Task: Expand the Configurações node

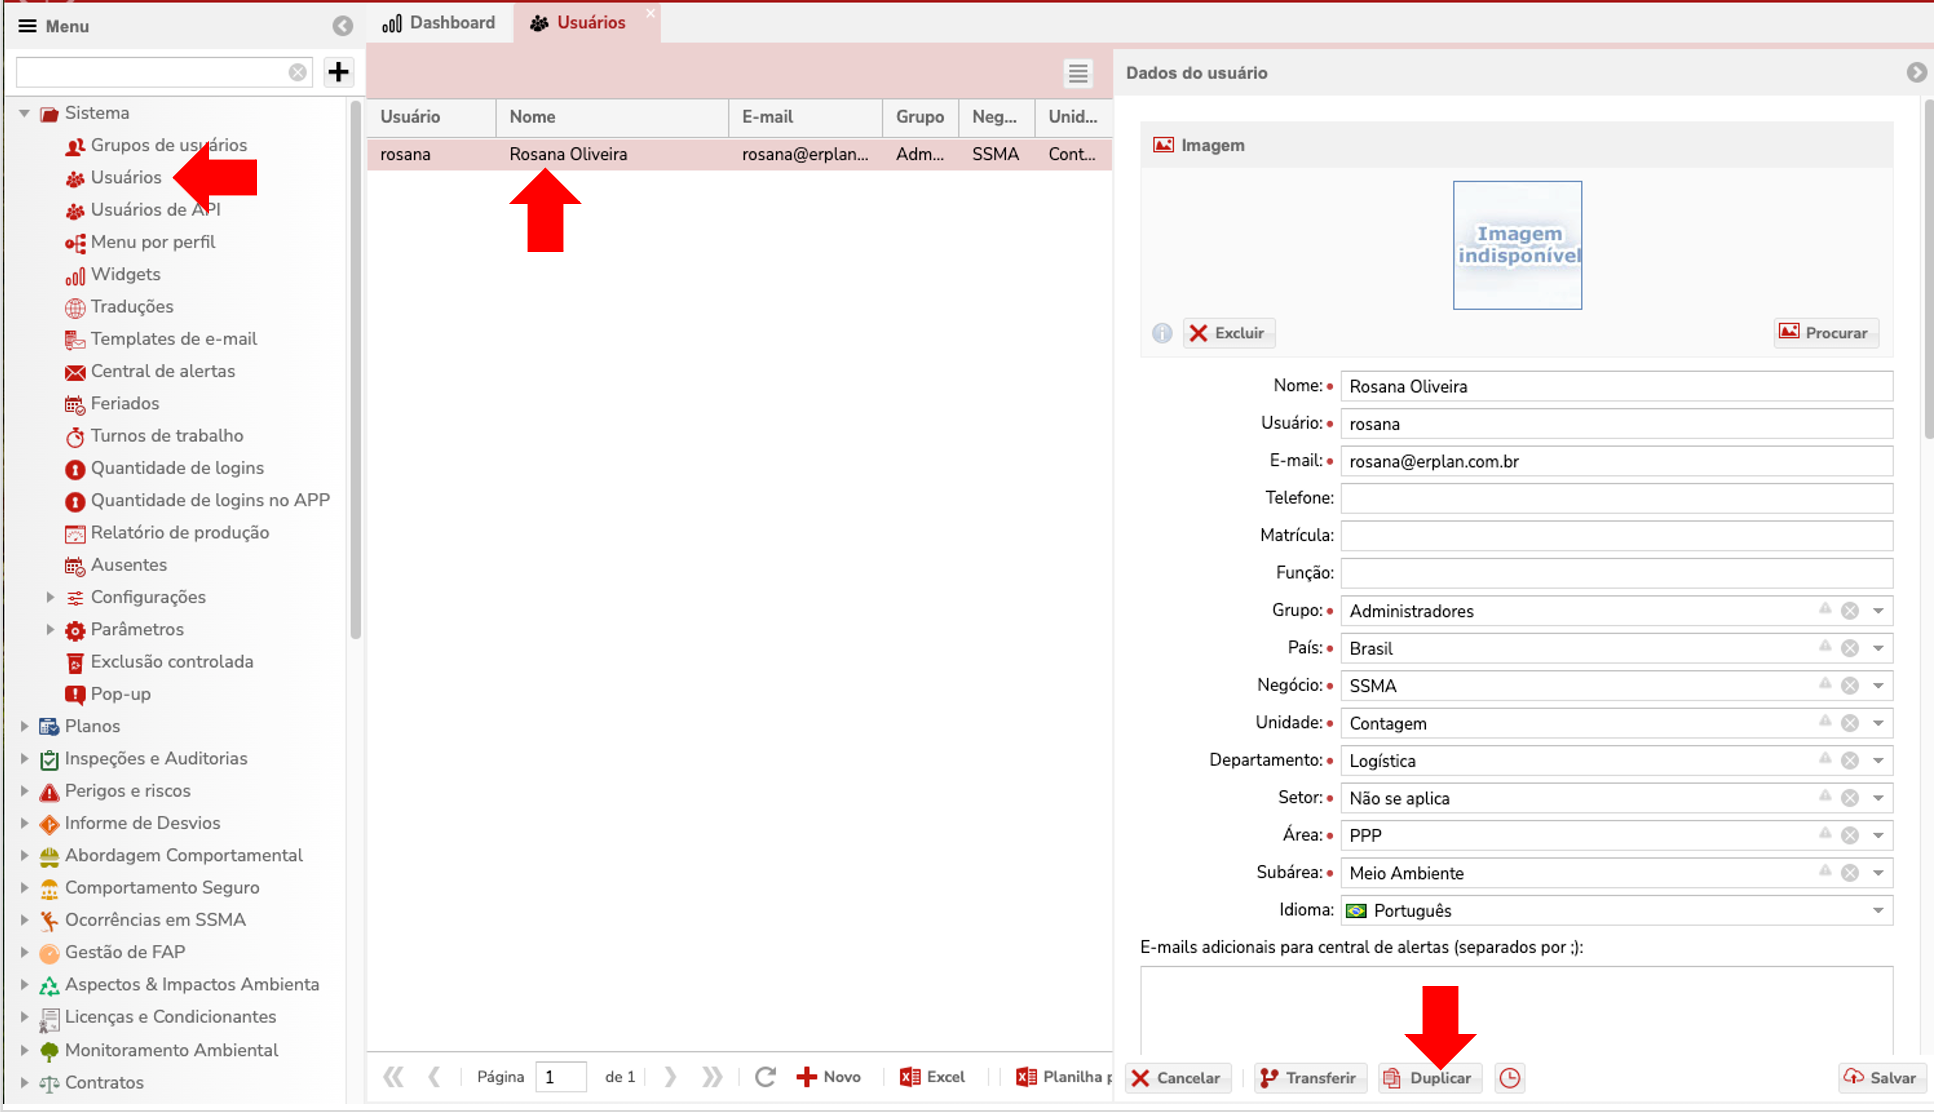Action: [x=50, y=597]
